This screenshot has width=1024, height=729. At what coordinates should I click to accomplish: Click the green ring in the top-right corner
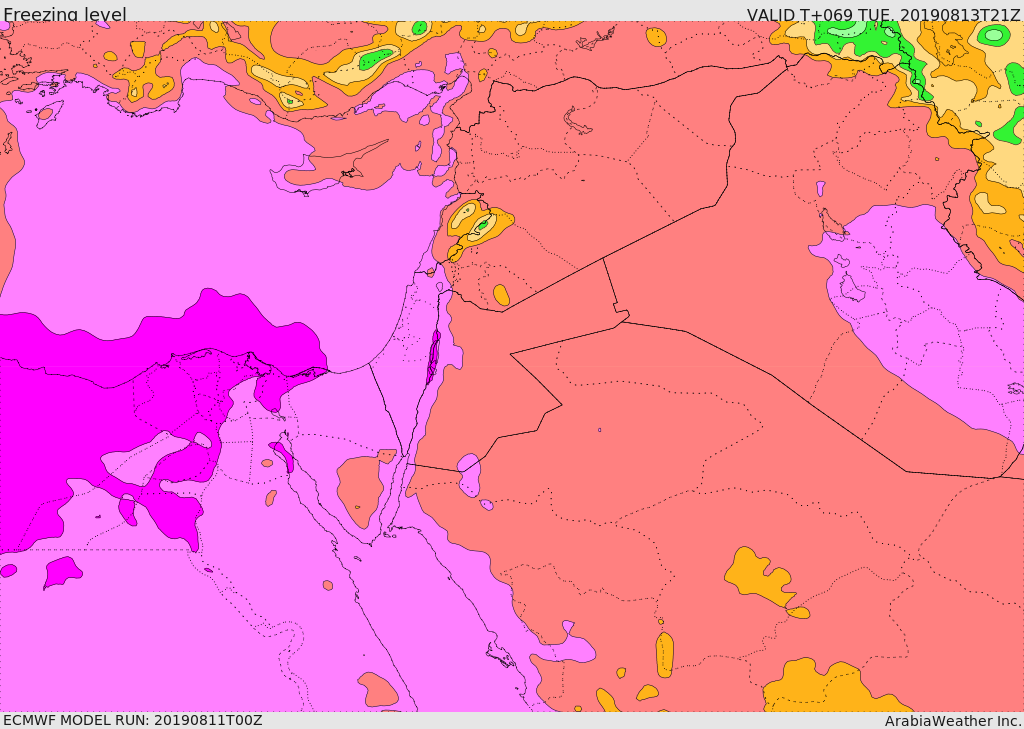[993, 35]
